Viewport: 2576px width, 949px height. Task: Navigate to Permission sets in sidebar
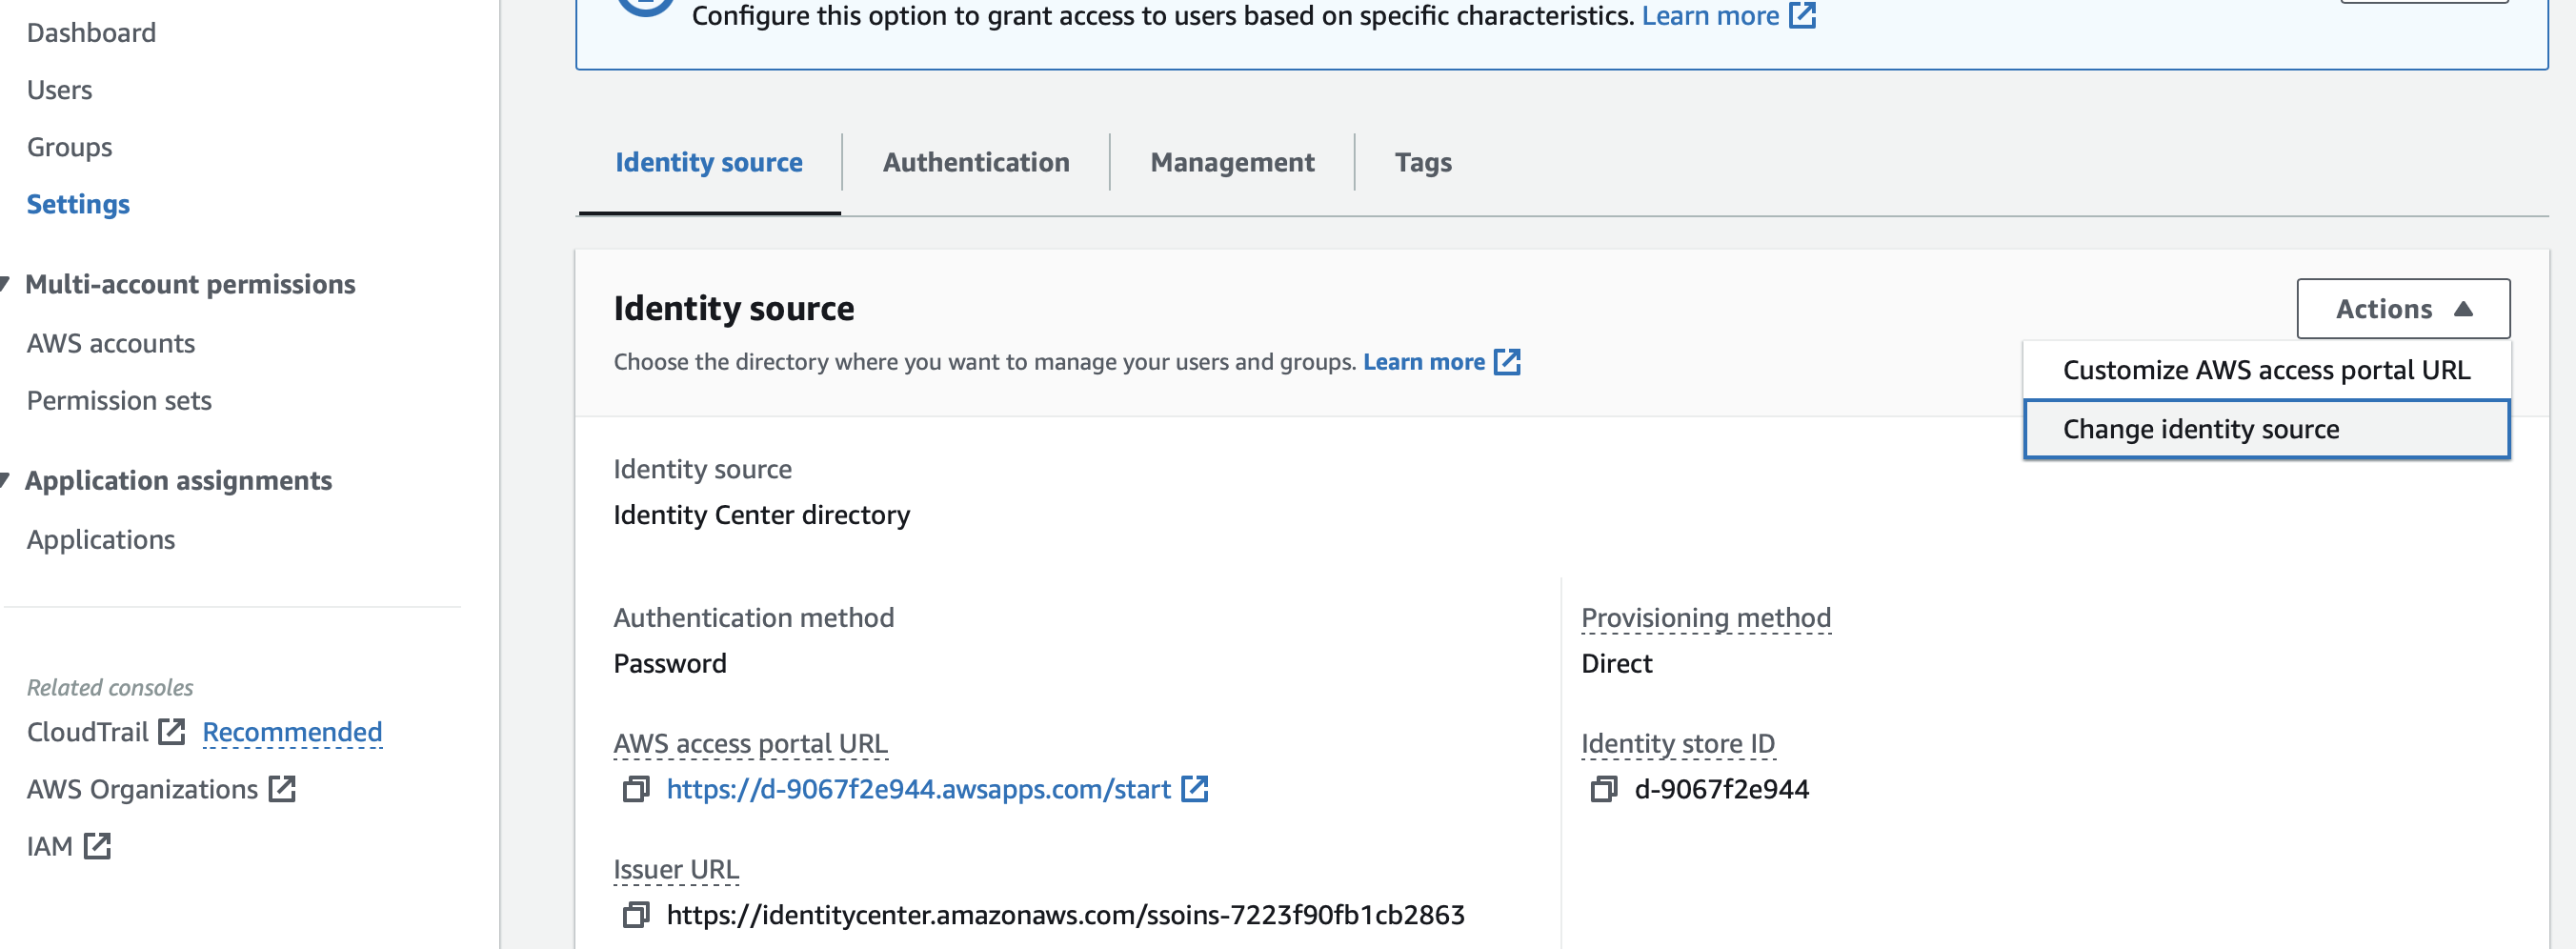[x=119, y=400]
